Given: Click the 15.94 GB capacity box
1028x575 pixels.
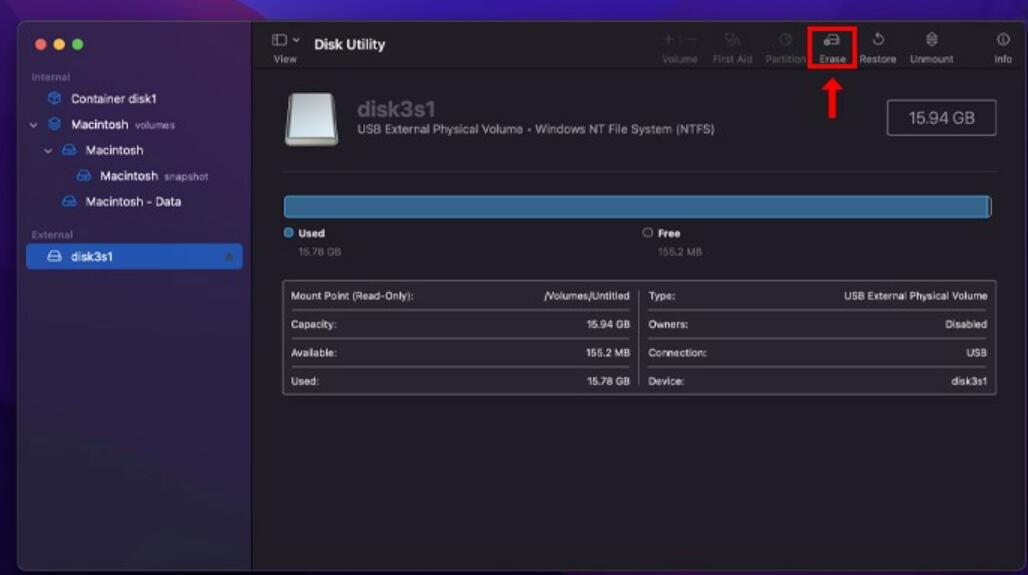Looking at the screenshot, I should click(941, 118).
